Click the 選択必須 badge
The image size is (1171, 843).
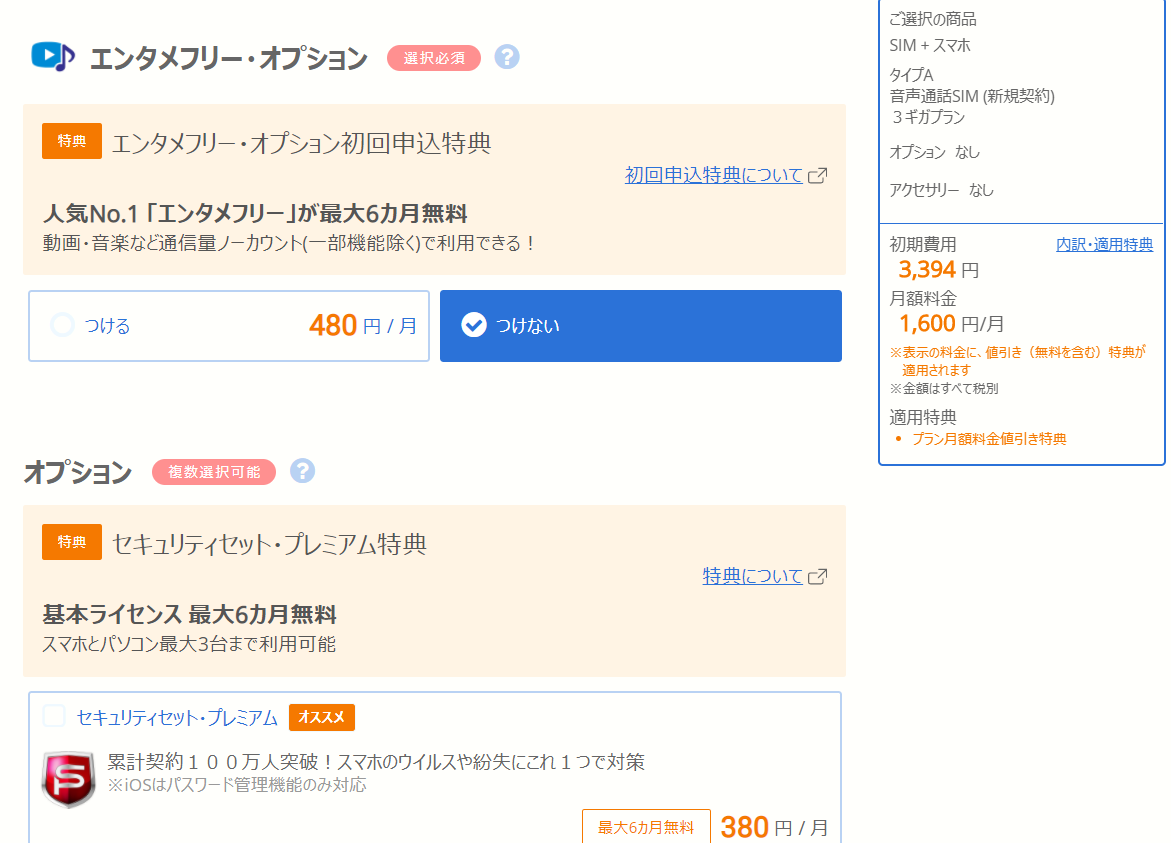pyautogui.click(x=434, y=58)
